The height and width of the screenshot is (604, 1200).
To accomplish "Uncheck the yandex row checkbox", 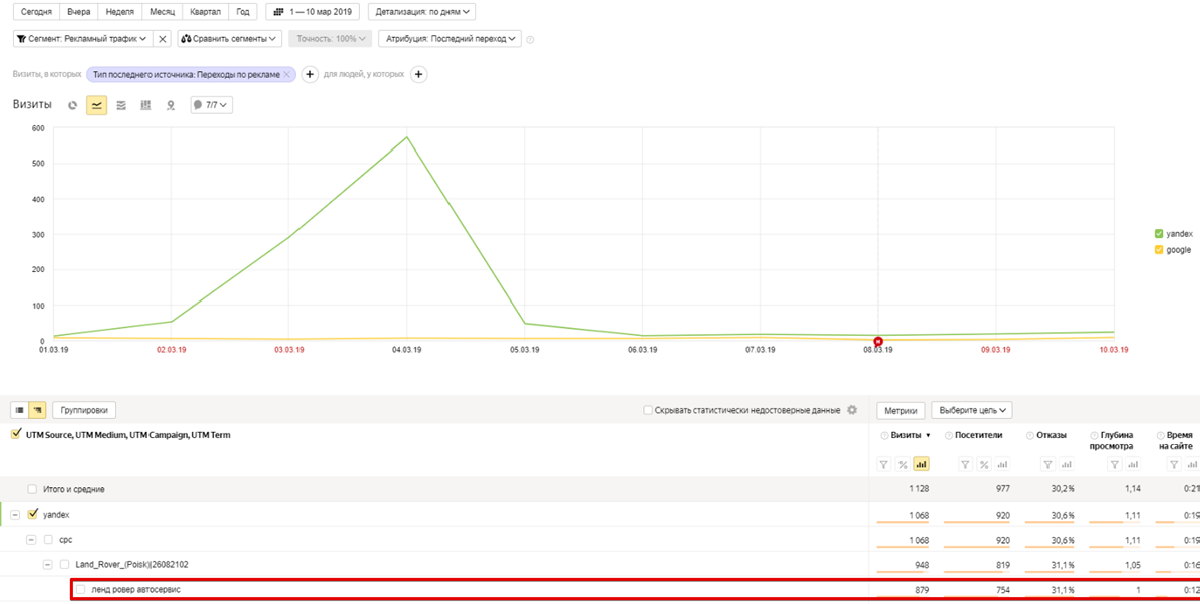I will [x=33, y=514].
